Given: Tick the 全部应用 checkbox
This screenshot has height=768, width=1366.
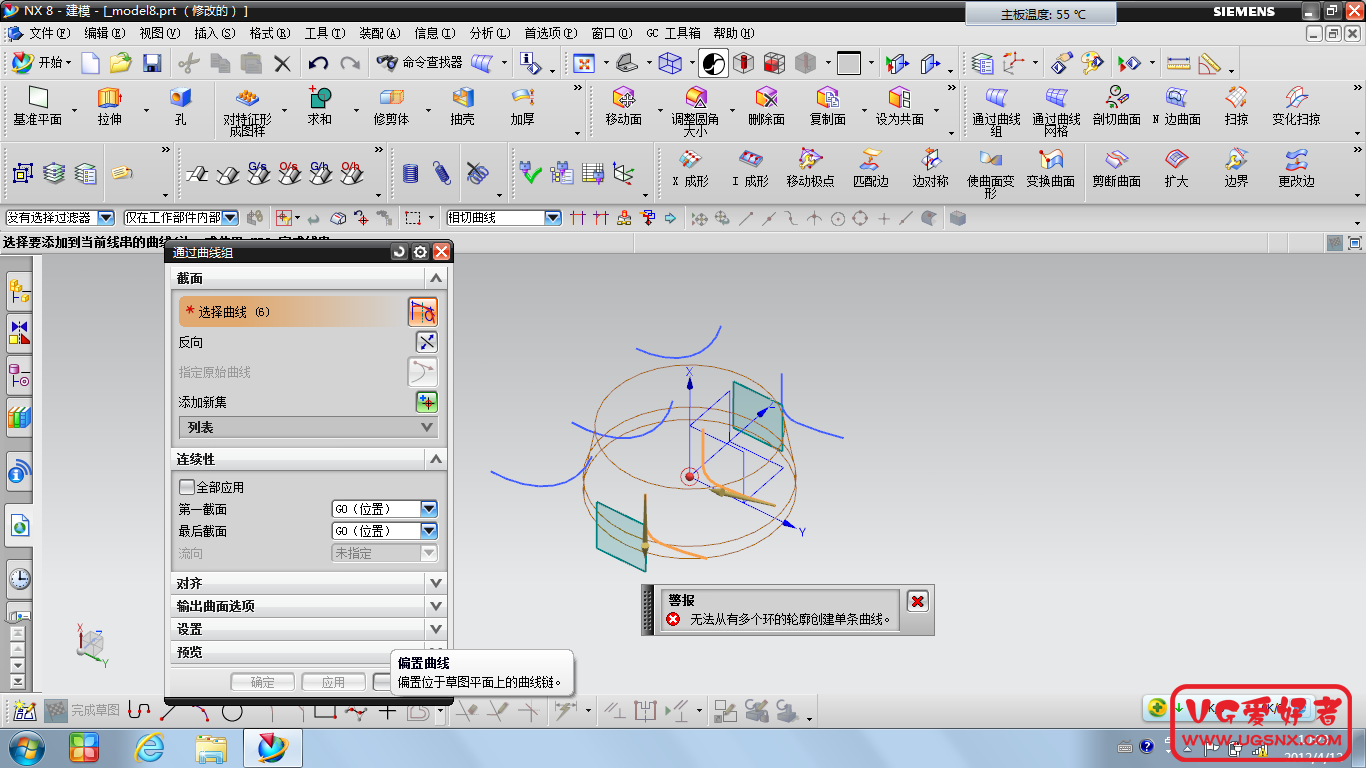Looking at the screenshot, I should (186, 487).
